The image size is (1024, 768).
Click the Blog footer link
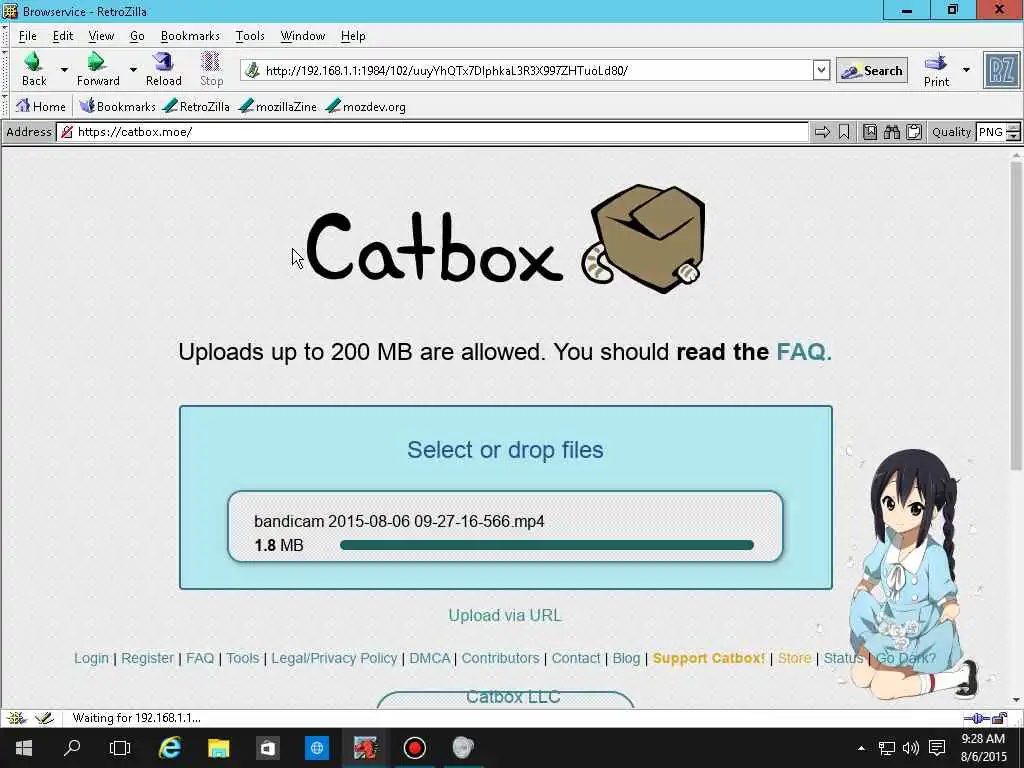[x=626, y=658]
